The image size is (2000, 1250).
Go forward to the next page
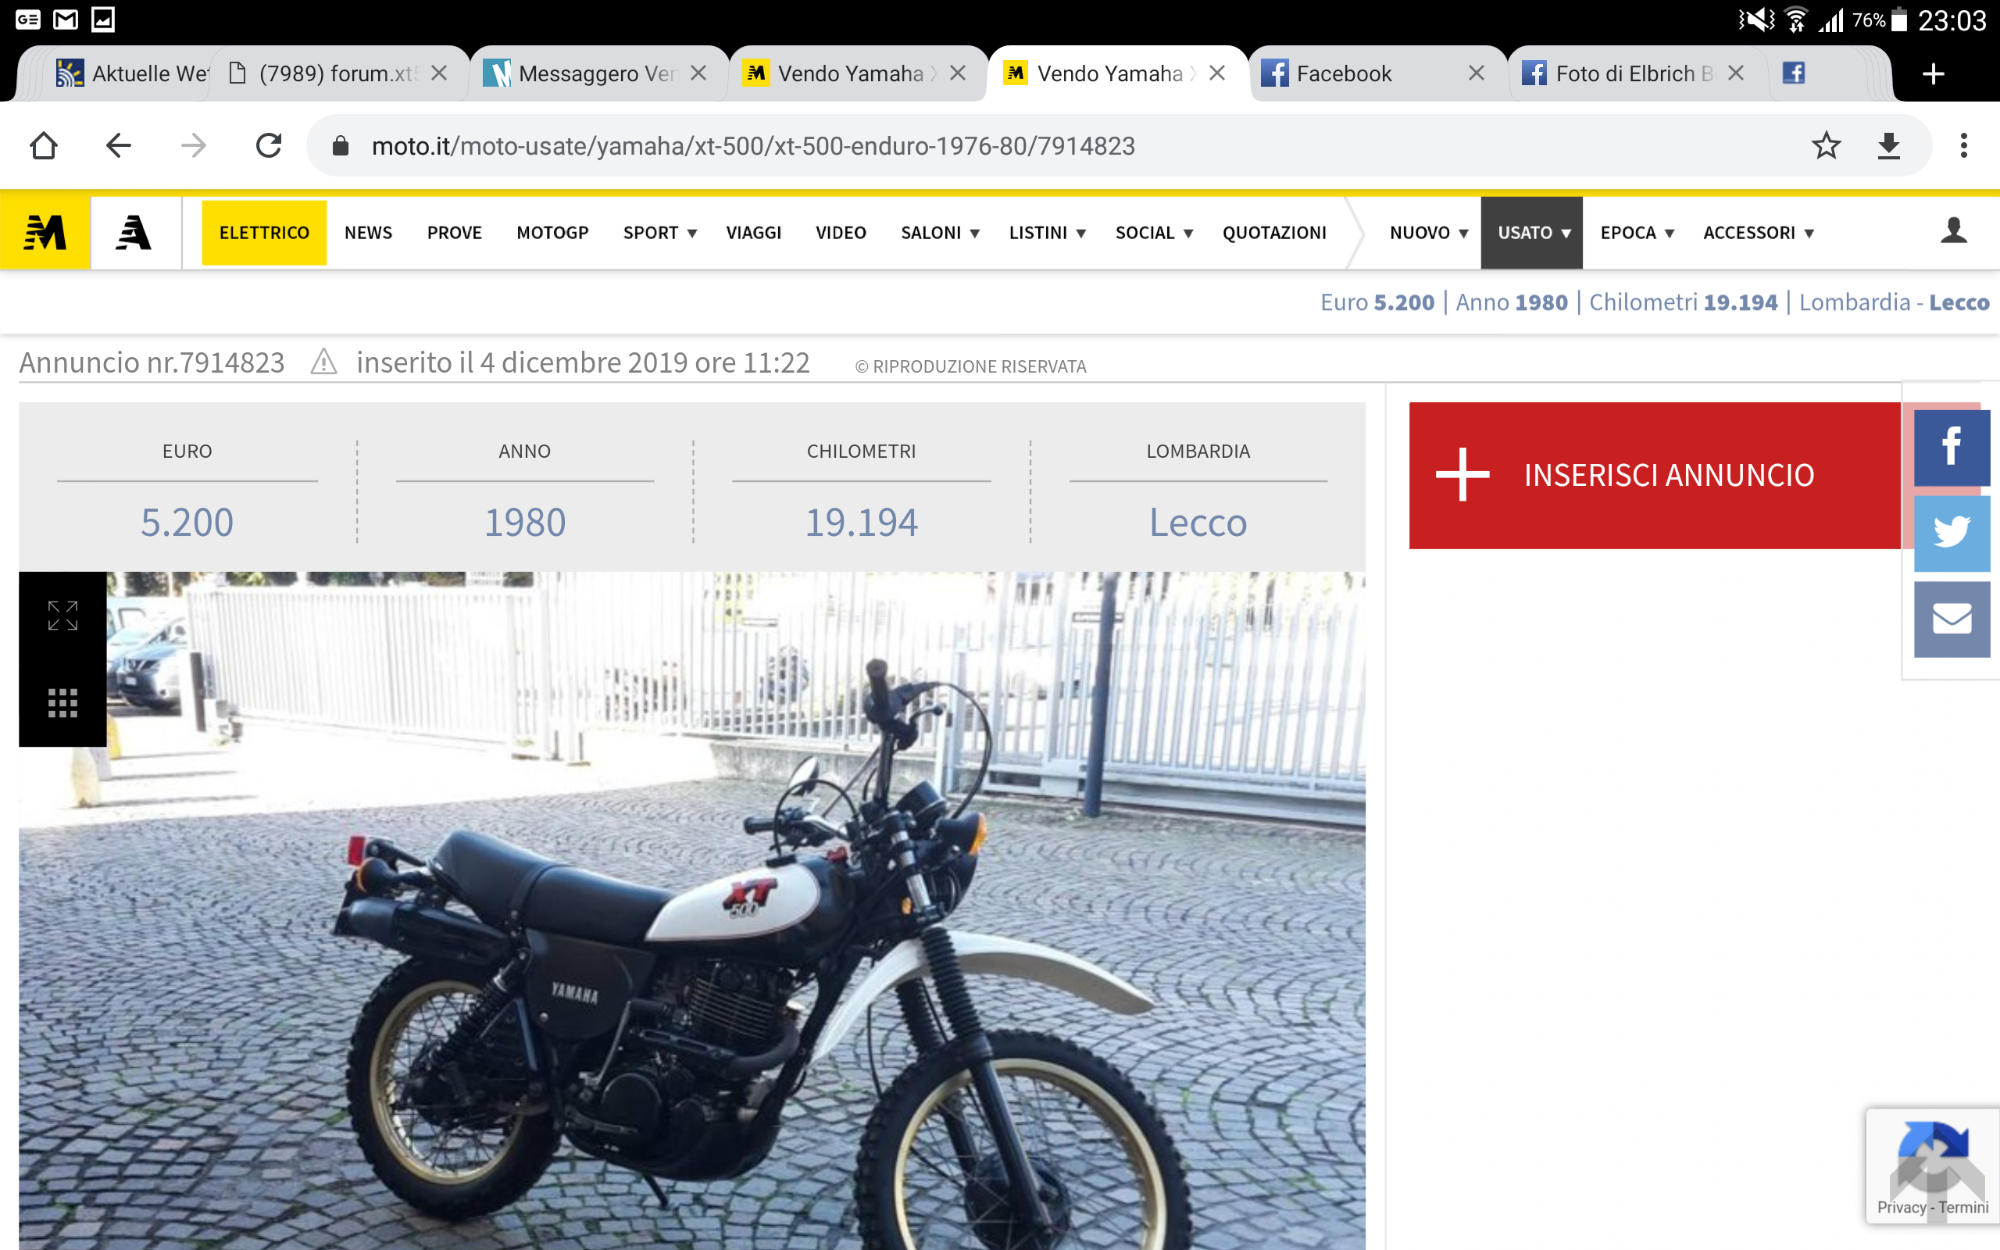coord(193,146)
